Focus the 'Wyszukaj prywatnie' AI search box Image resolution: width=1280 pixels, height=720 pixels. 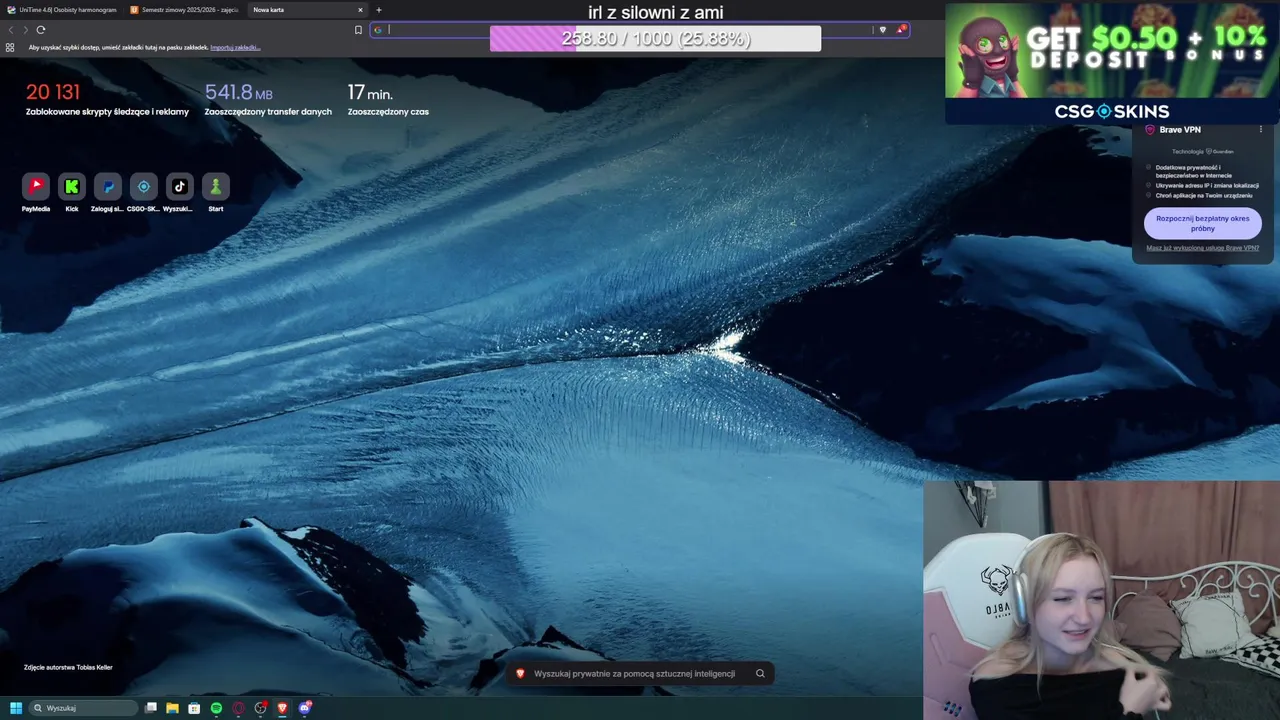pyautogui.click(x=640, y=674)
